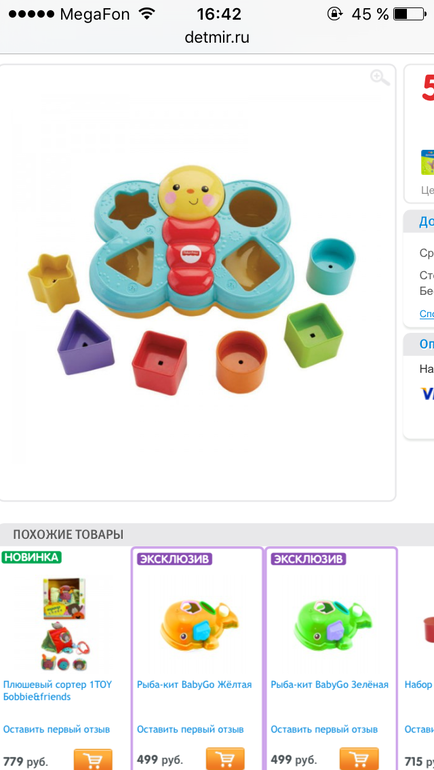Add green Рыба-кит BabyGo to cart
This screenshot has height=770, width=434.
point(359,759)
